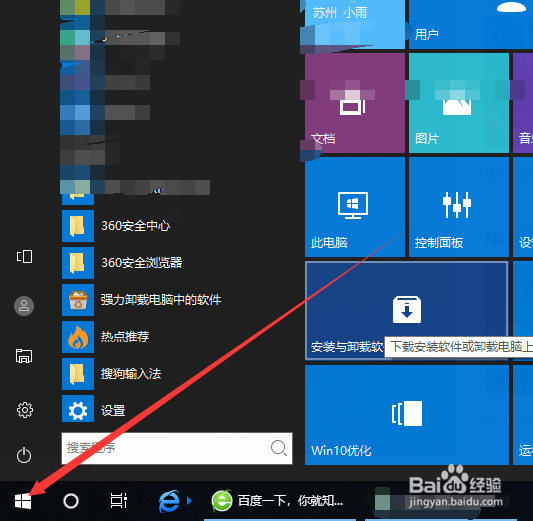Click the orange uninstaller box icon

click(78, 300)
